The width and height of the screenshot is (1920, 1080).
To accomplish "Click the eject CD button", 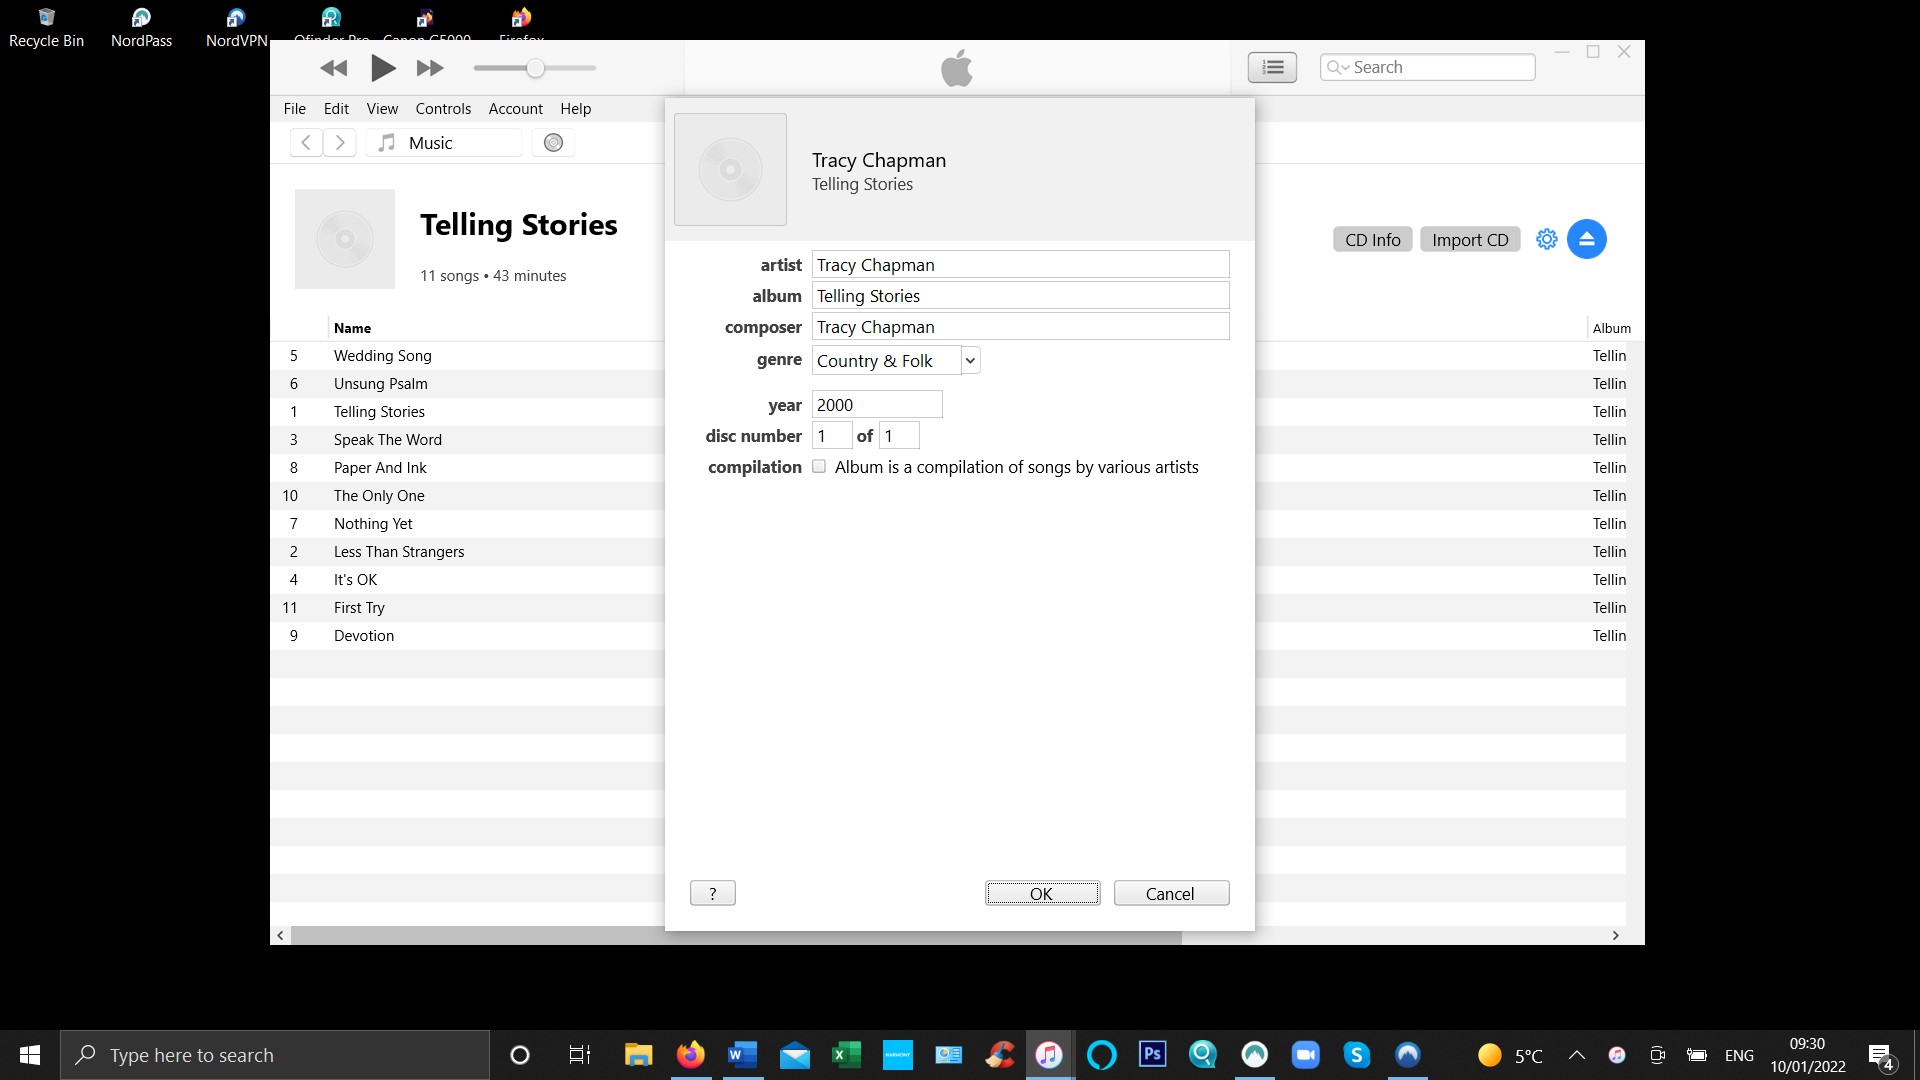I will [x=1586, y=240].
